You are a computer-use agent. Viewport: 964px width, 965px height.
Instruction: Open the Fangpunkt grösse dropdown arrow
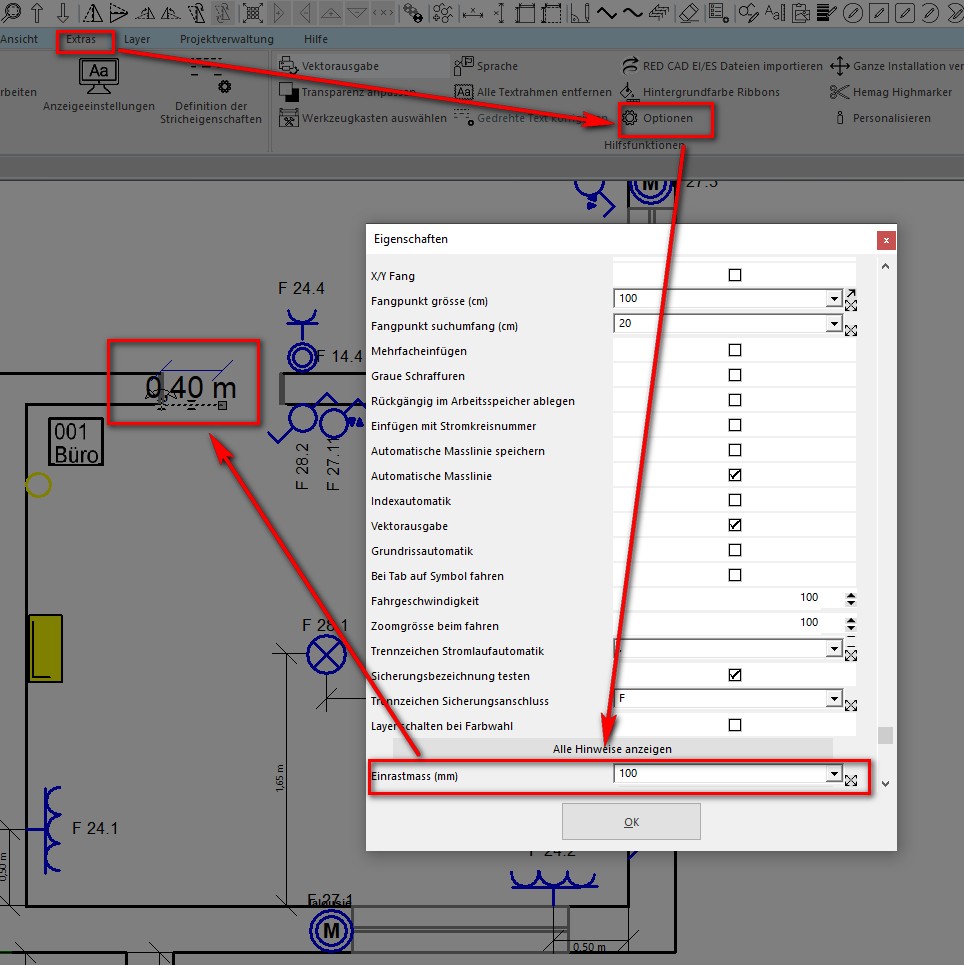(x=833, y=299)
